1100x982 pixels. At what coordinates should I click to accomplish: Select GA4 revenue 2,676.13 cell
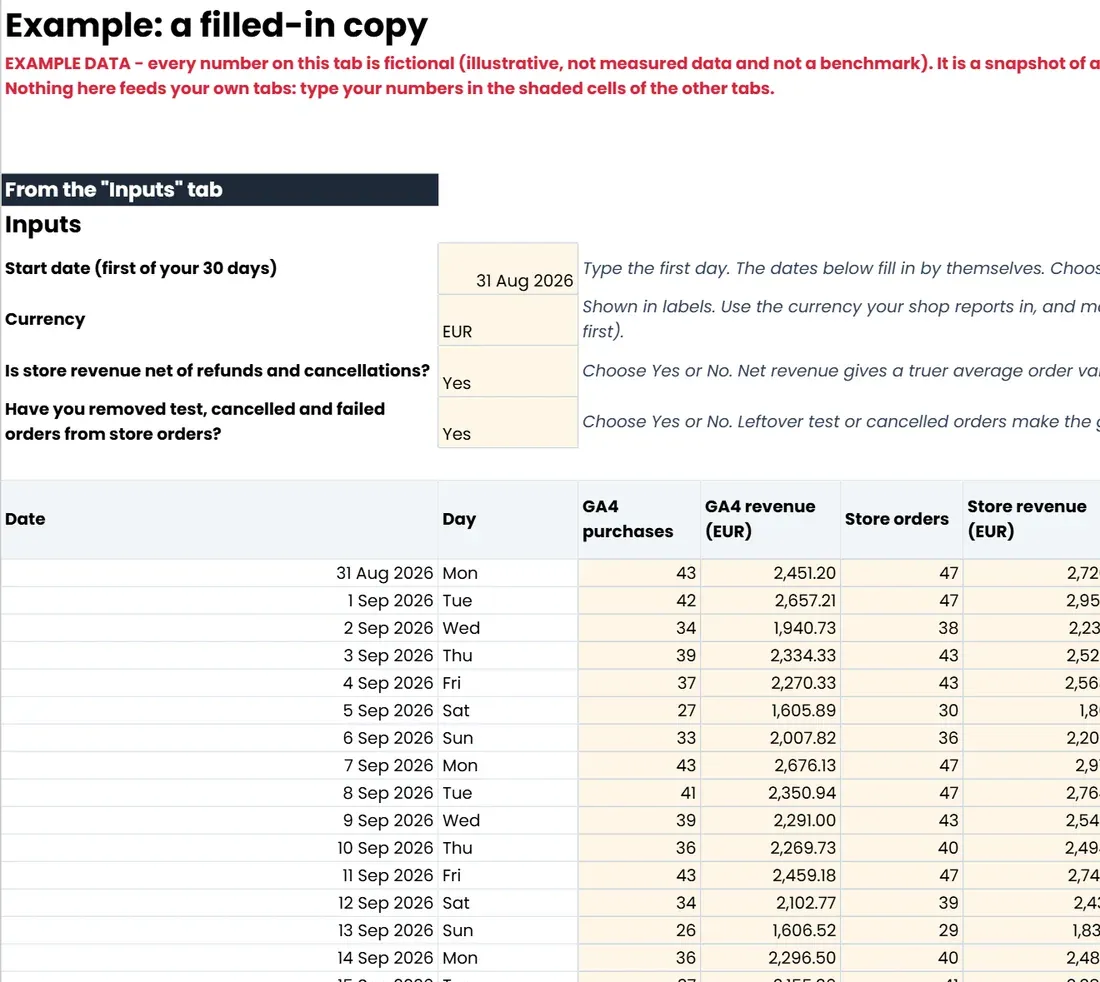click(770, 765)
